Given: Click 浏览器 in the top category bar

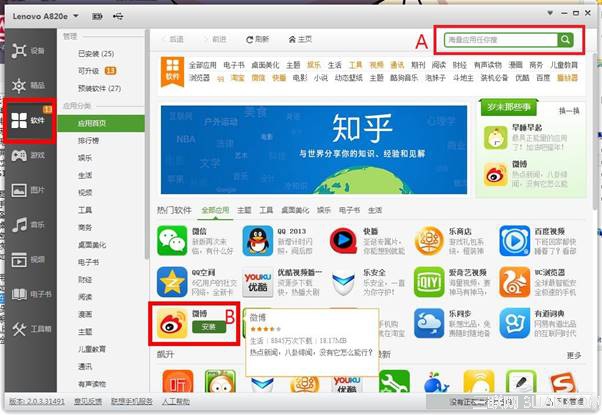Looking at the screenshot, I should coord(199,78).
